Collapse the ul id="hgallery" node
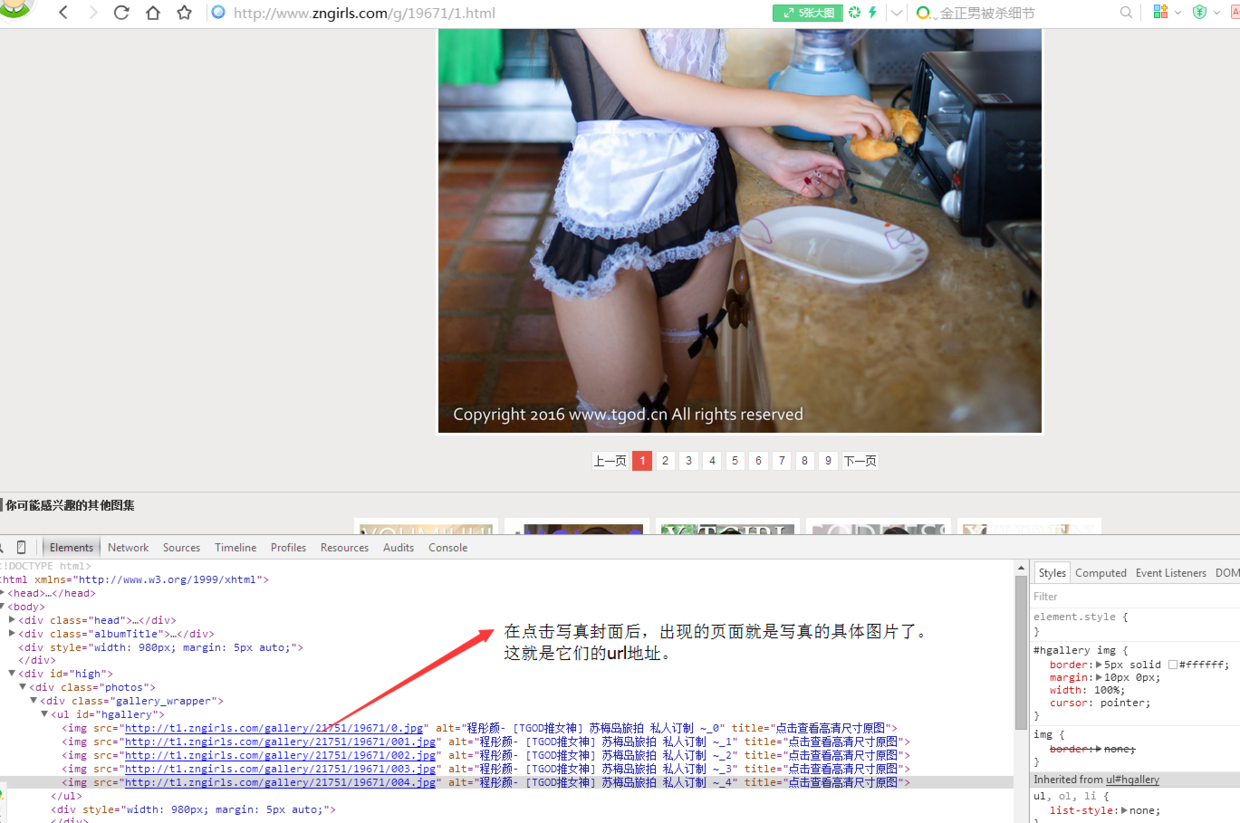1240x823 pixels. coord(45,714)
